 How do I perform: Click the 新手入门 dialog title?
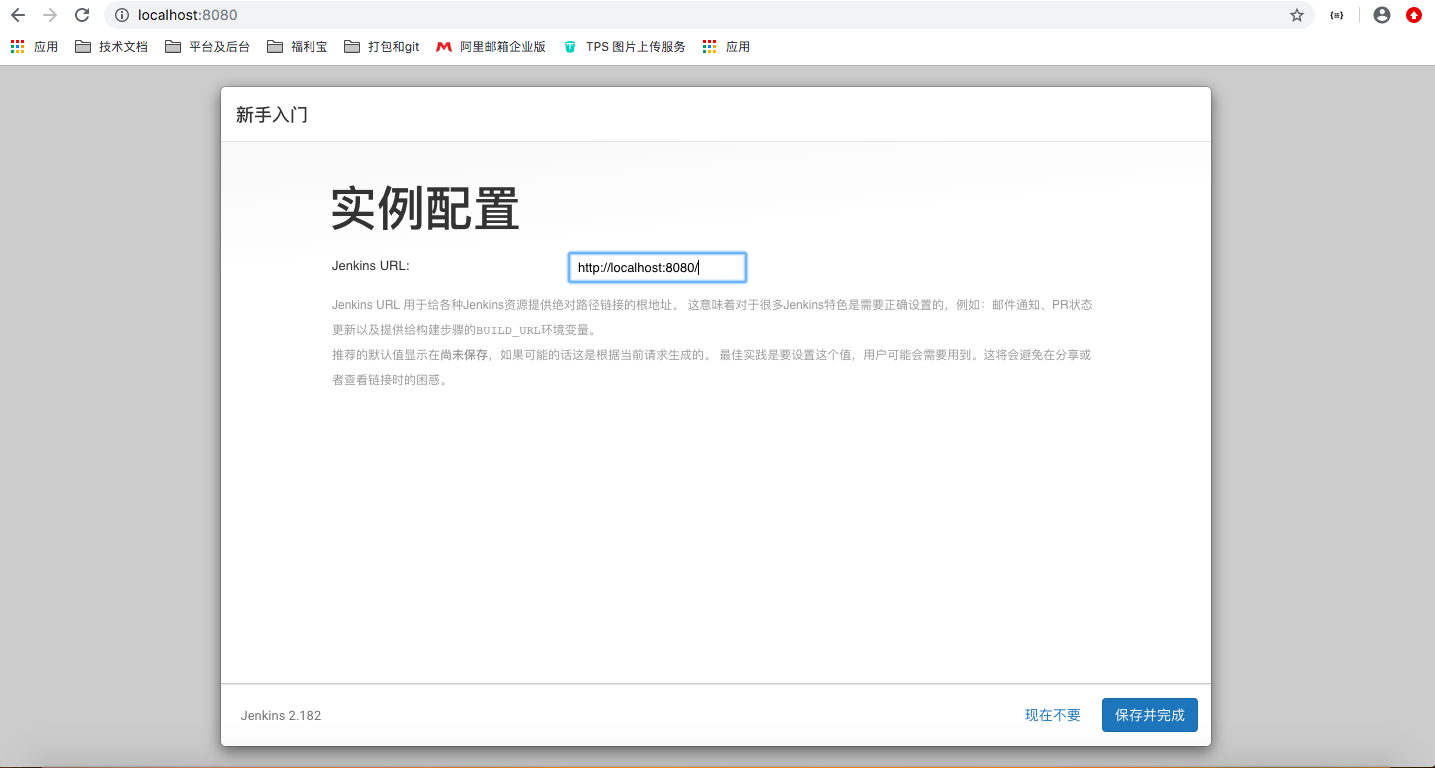pos(272,115)
